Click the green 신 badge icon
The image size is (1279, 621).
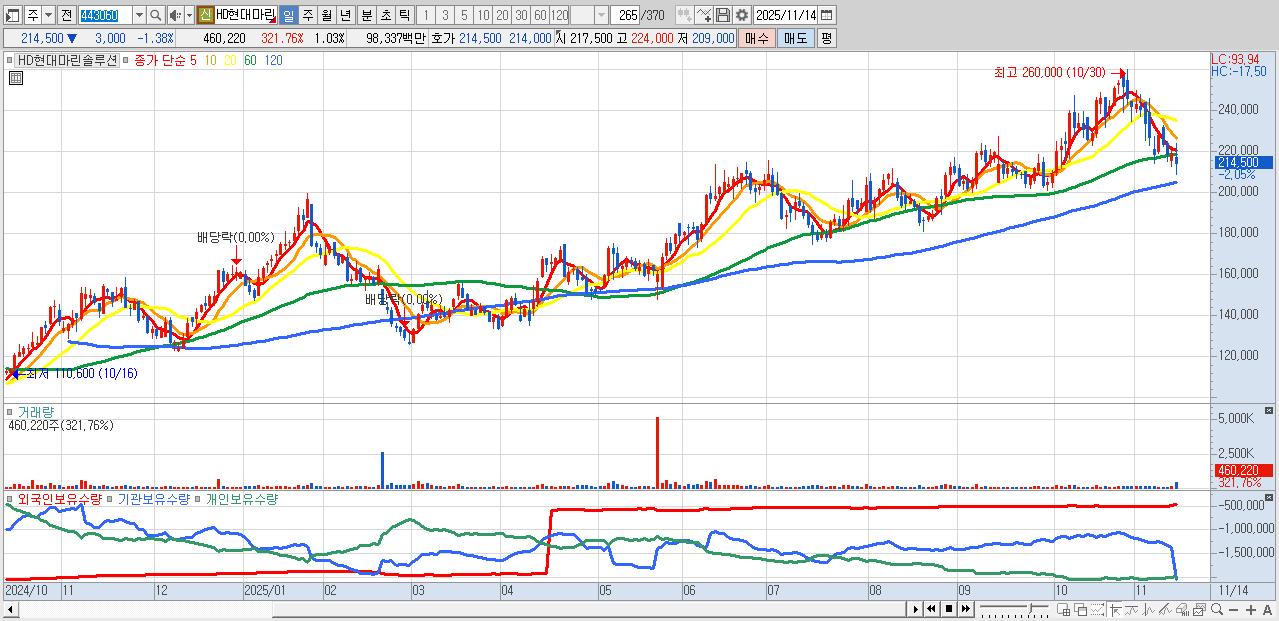[204, 15]
